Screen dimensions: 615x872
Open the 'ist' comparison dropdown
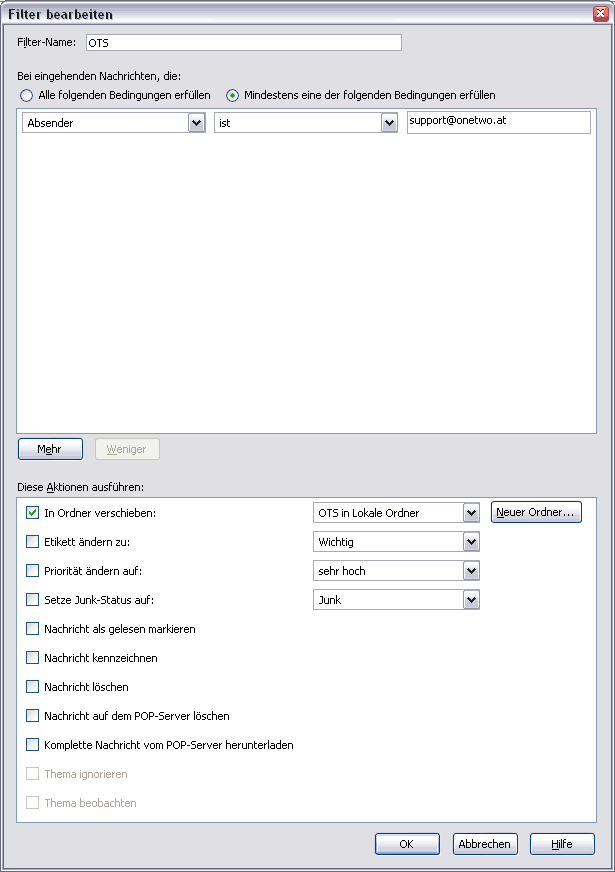(x=306, y=123)
